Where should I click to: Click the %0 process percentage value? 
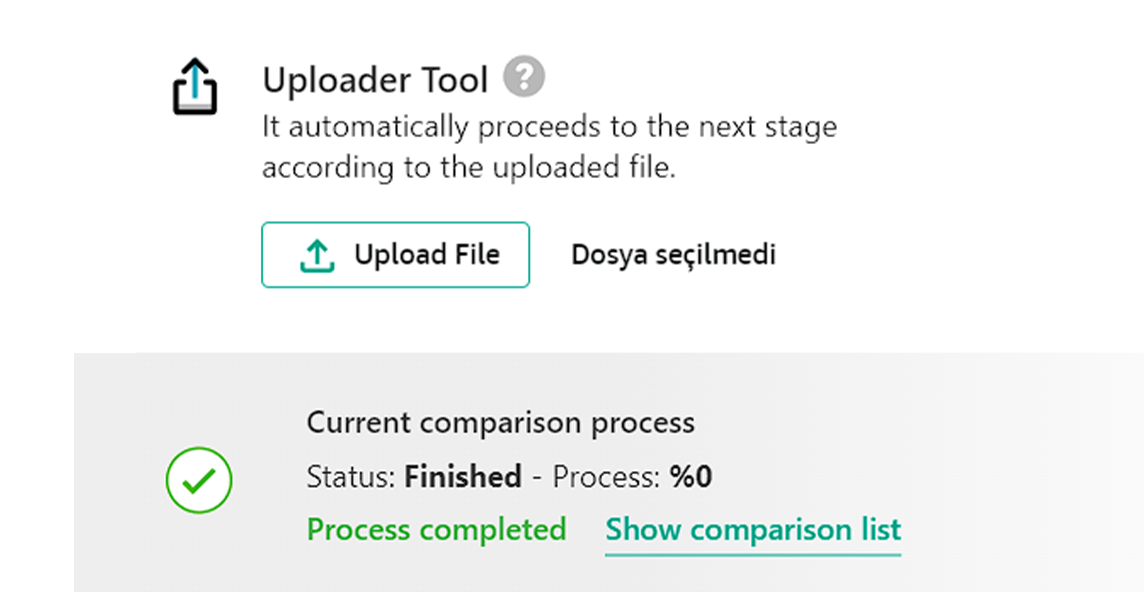tap(691, 477)
